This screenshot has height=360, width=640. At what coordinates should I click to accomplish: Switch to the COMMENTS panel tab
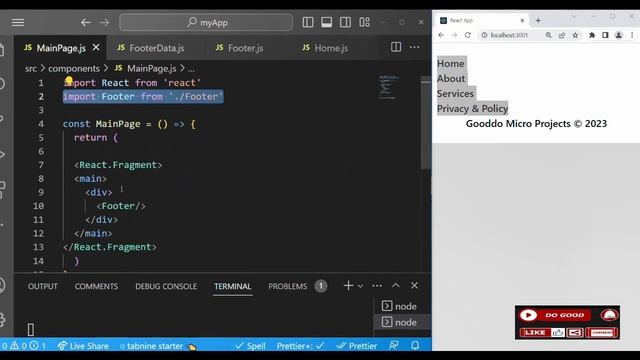[96, 287]
